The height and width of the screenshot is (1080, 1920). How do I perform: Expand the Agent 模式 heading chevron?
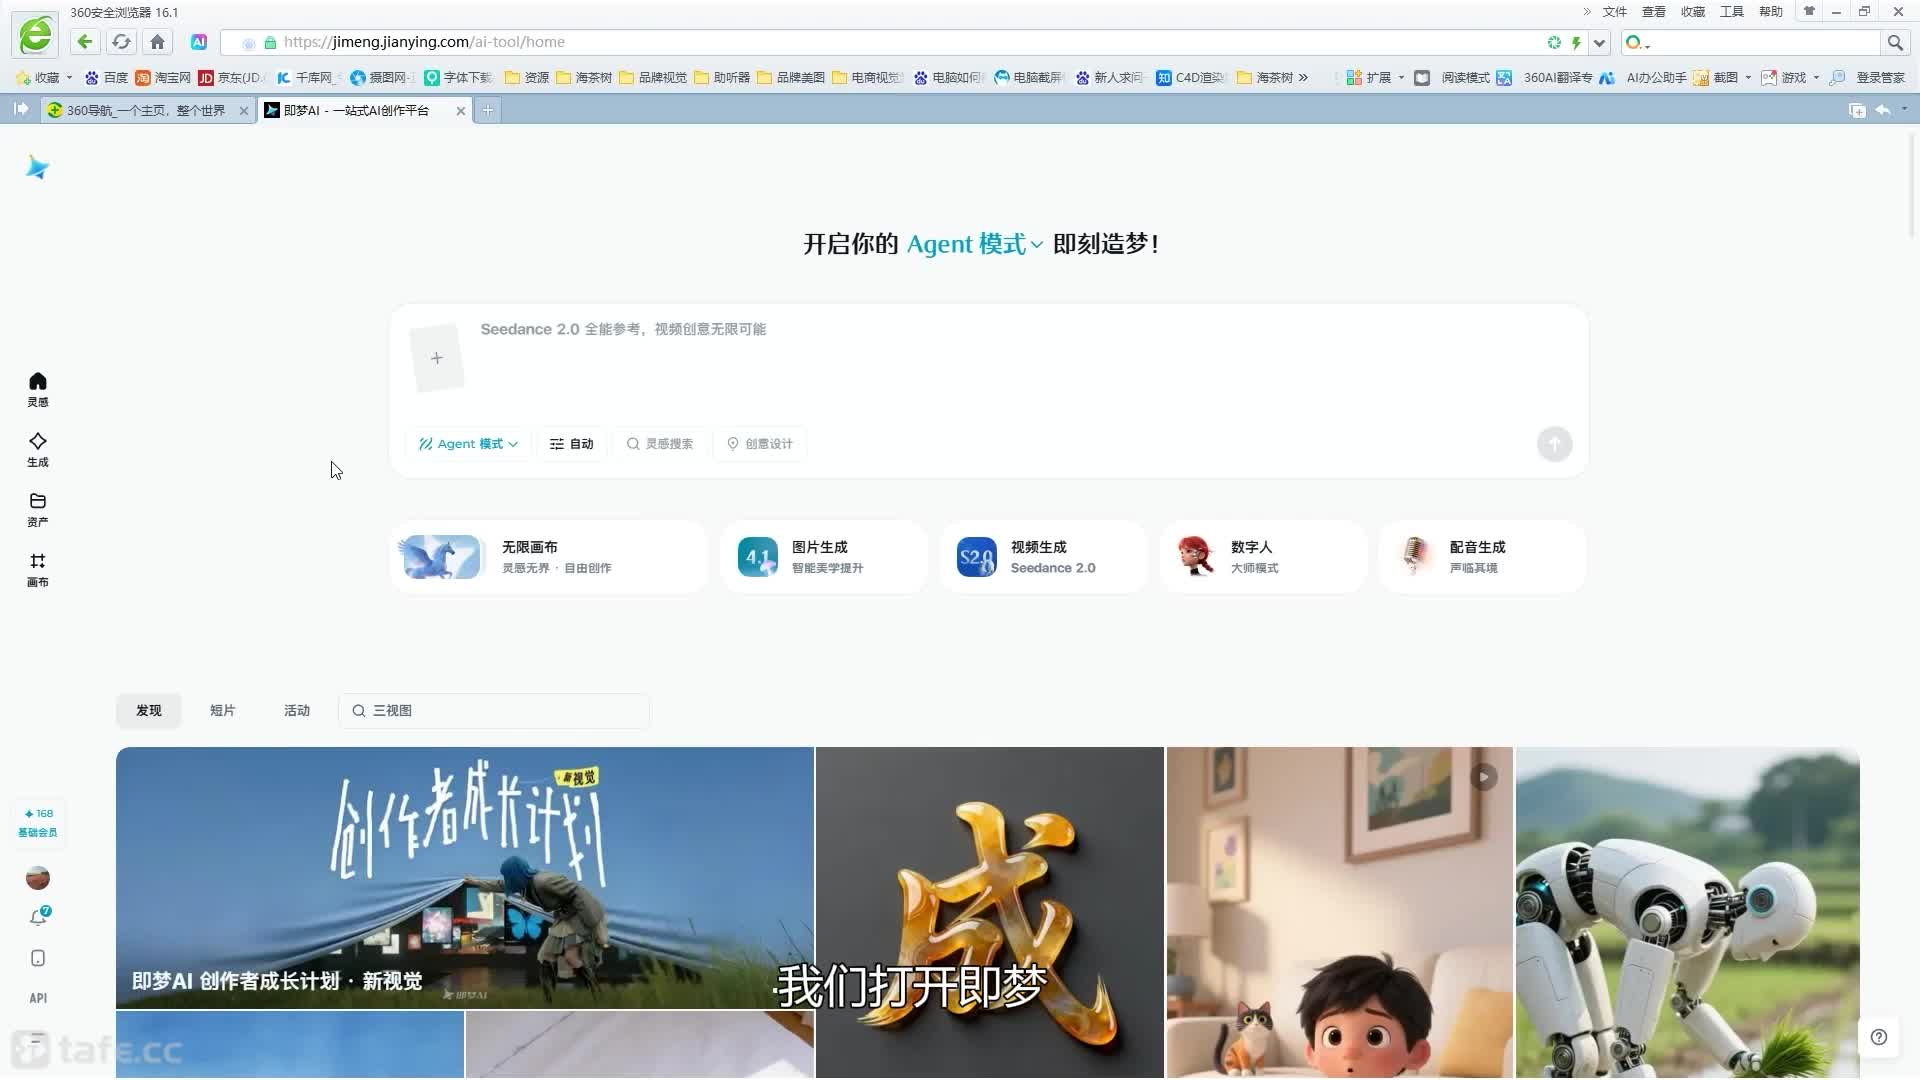[1037, 245]
